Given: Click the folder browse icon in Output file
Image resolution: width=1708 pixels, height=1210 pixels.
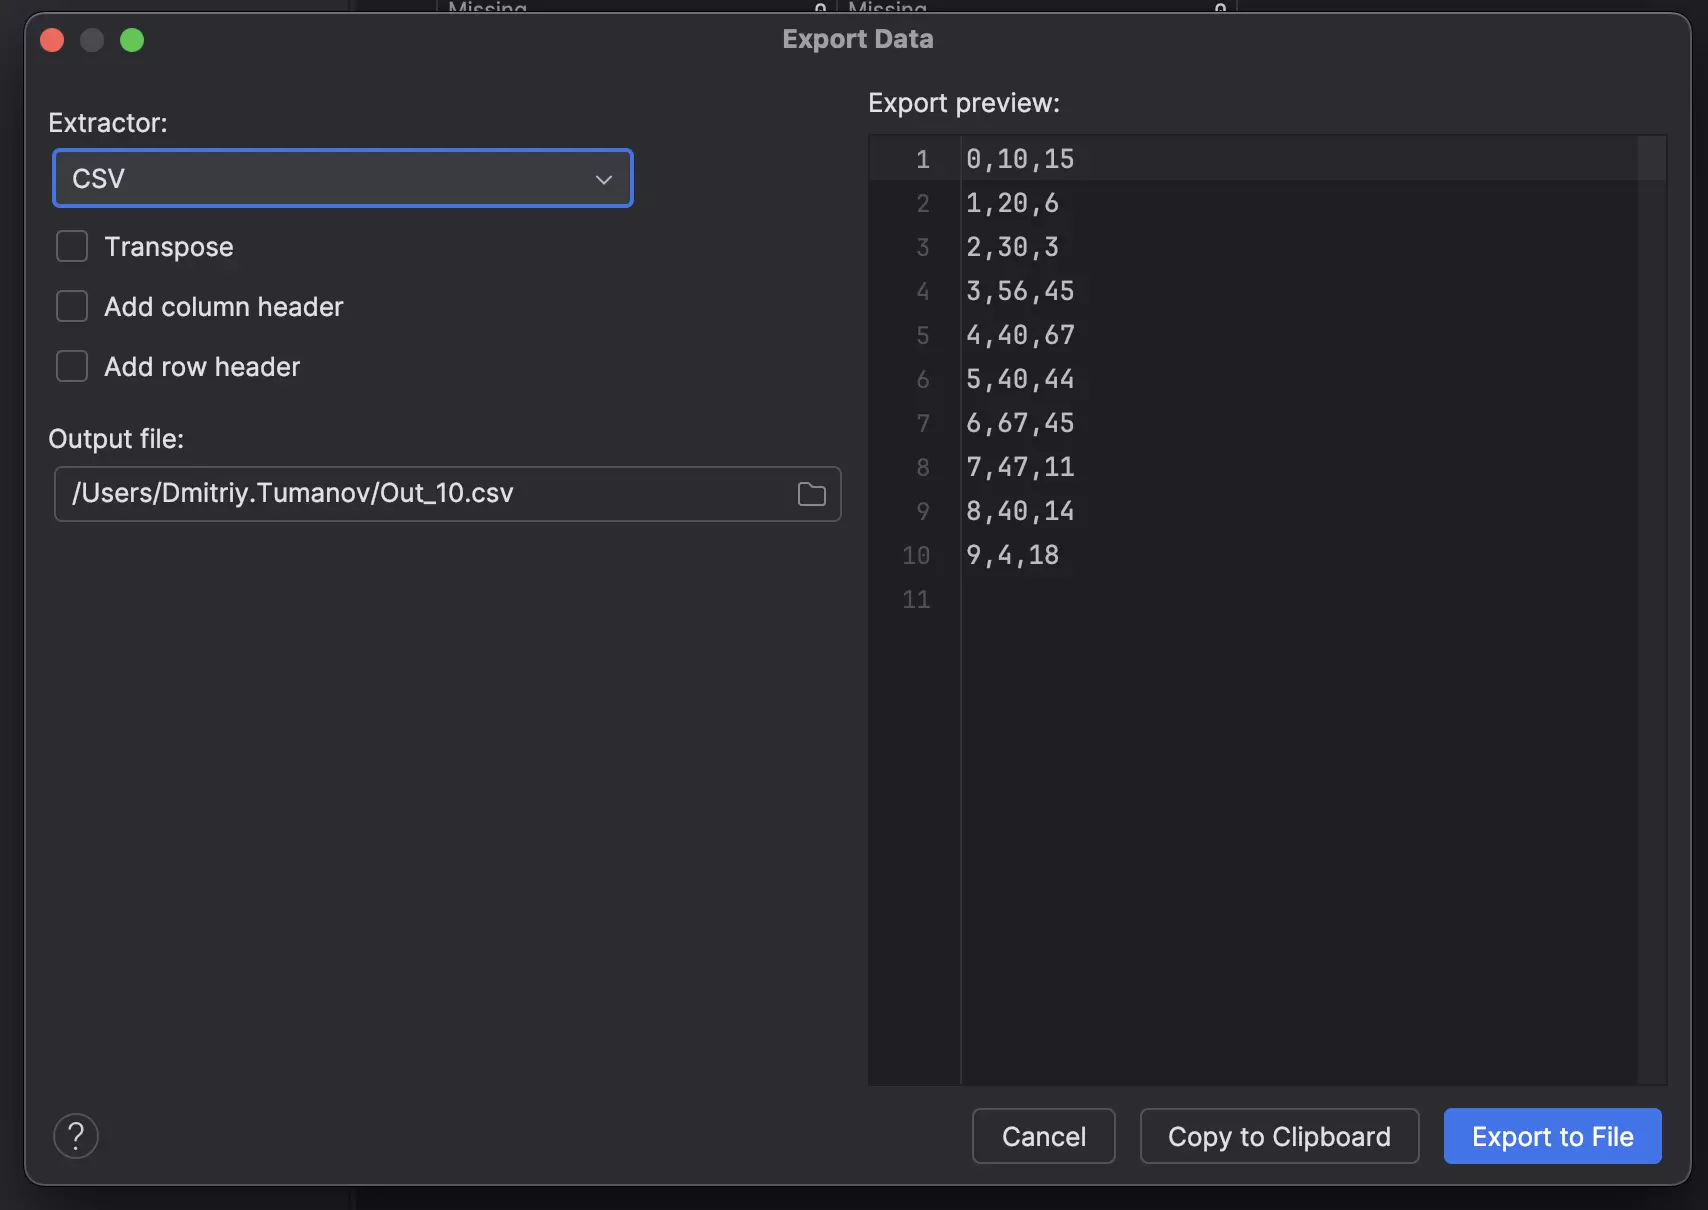Looking at the screenshot, I should [811, 494].
